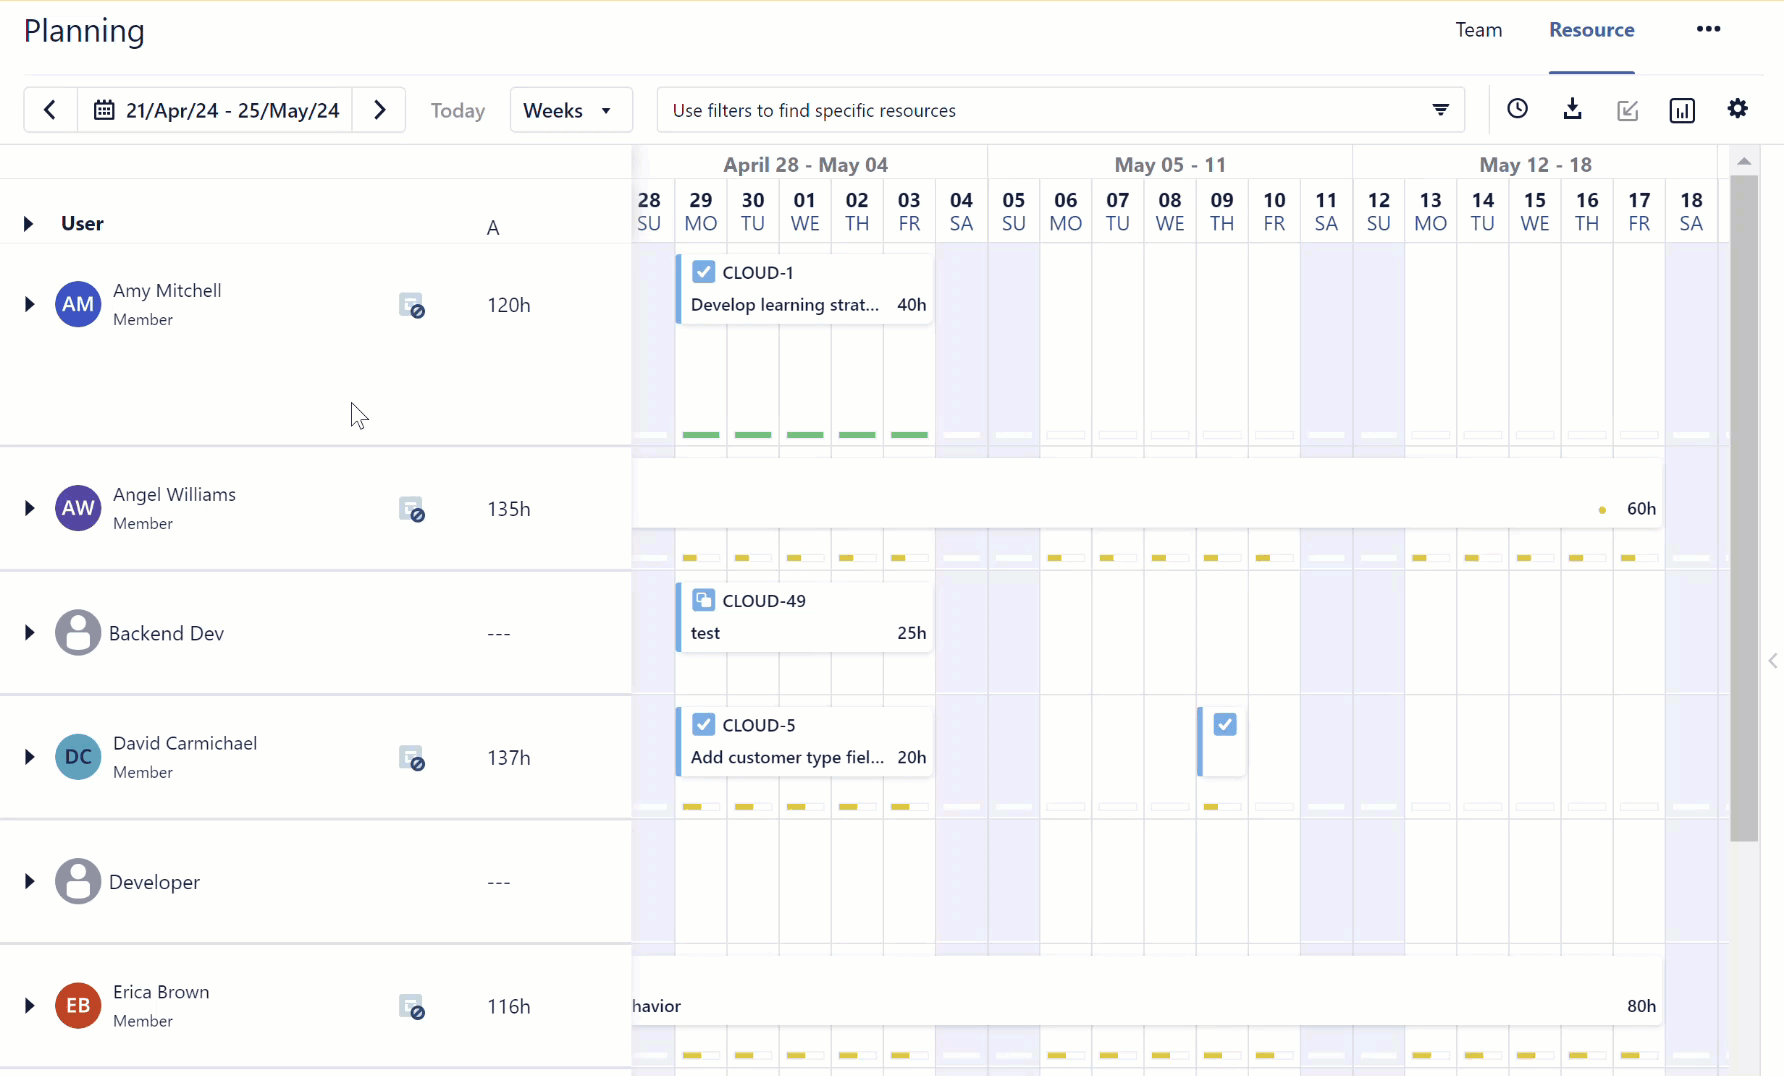Viewport: 1784px width, 1076px height.
Task: Click the Today button
Action: click(457, 110)
